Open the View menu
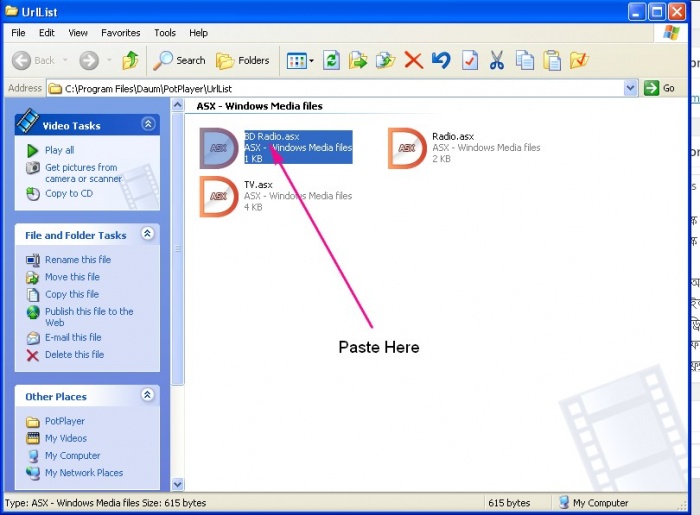700x515 pixels. [x=78, y=33]
